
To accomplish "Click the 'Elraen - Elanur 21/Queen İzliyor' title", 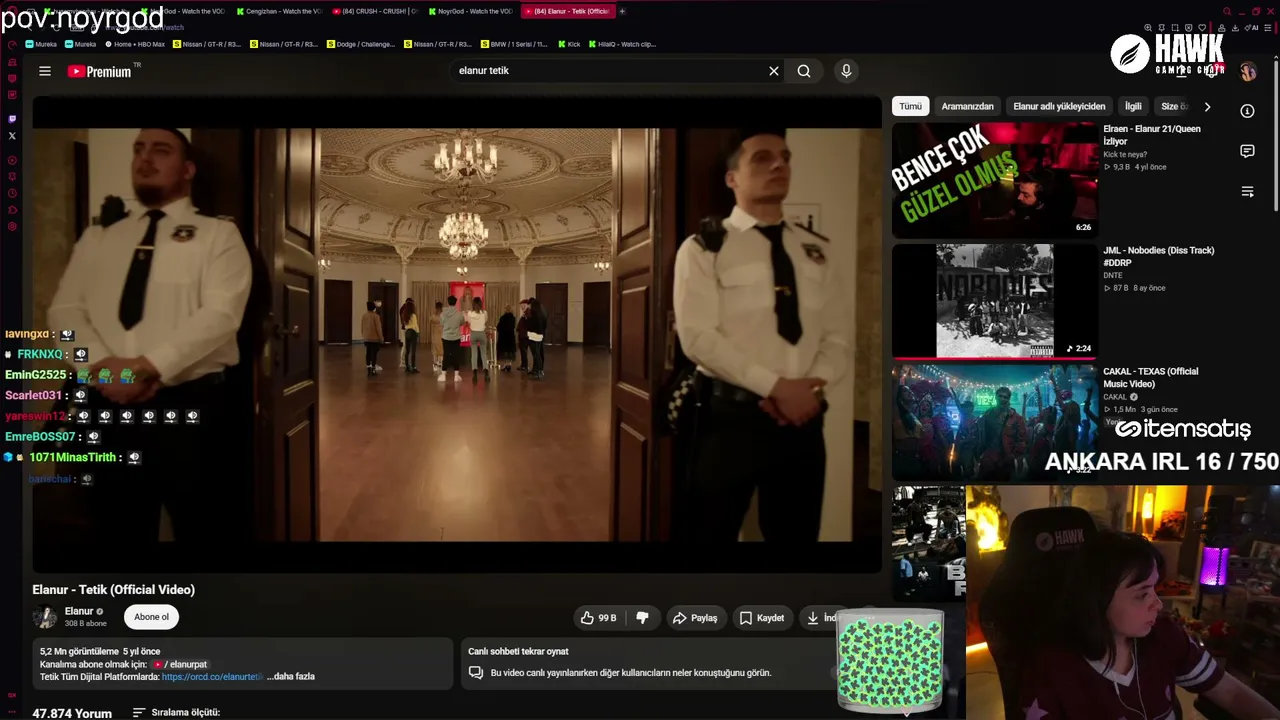I will (x=1152, y=135).
